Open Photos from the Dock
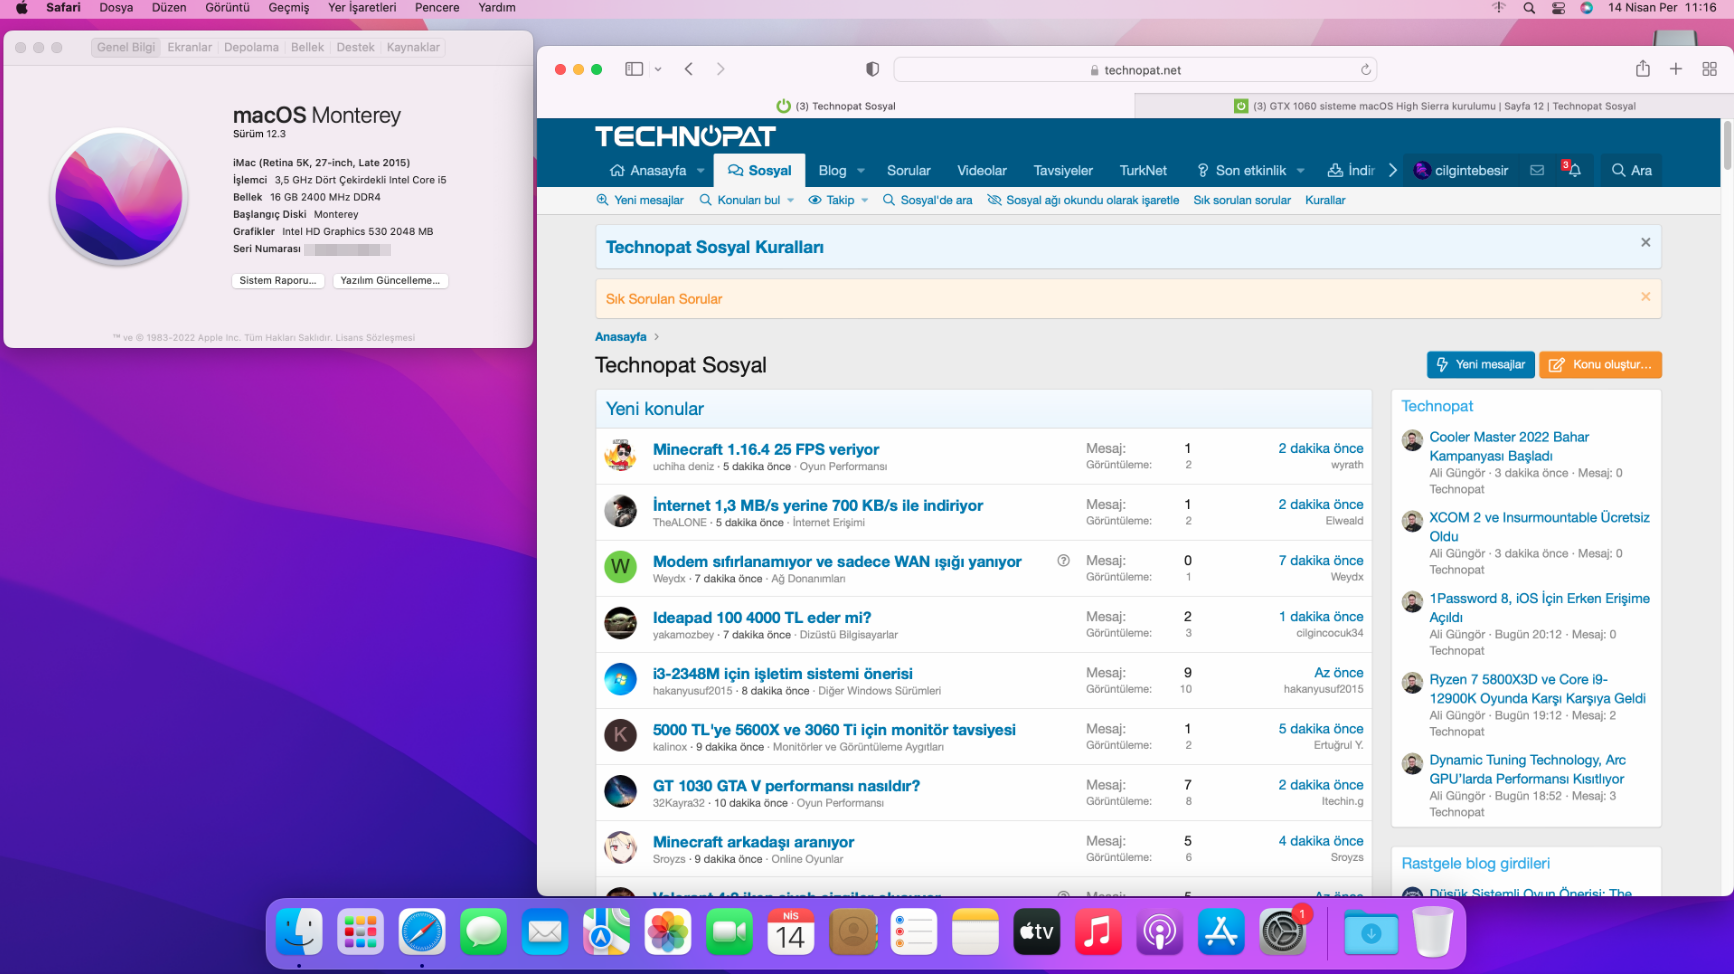This screenshot has height=974, width=1734. pyautogui.click(x=667, y=932)
